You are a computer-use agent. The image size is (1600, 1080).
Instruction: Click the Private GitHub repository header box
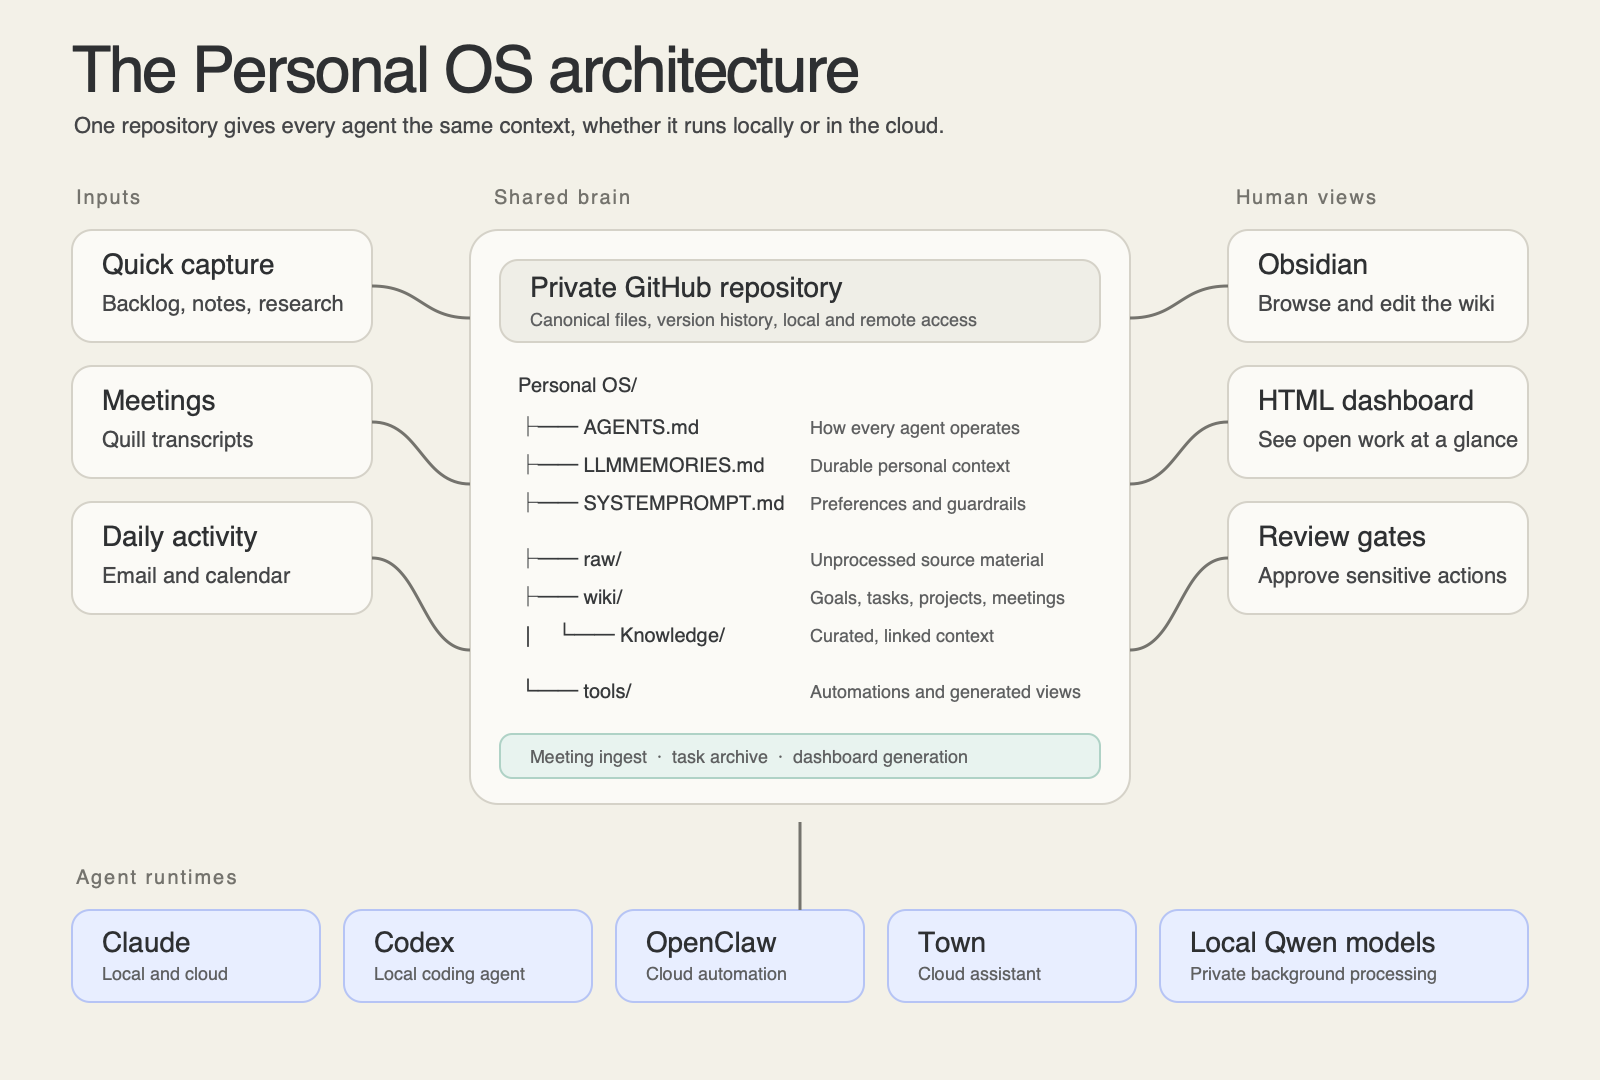coord(800,301)
